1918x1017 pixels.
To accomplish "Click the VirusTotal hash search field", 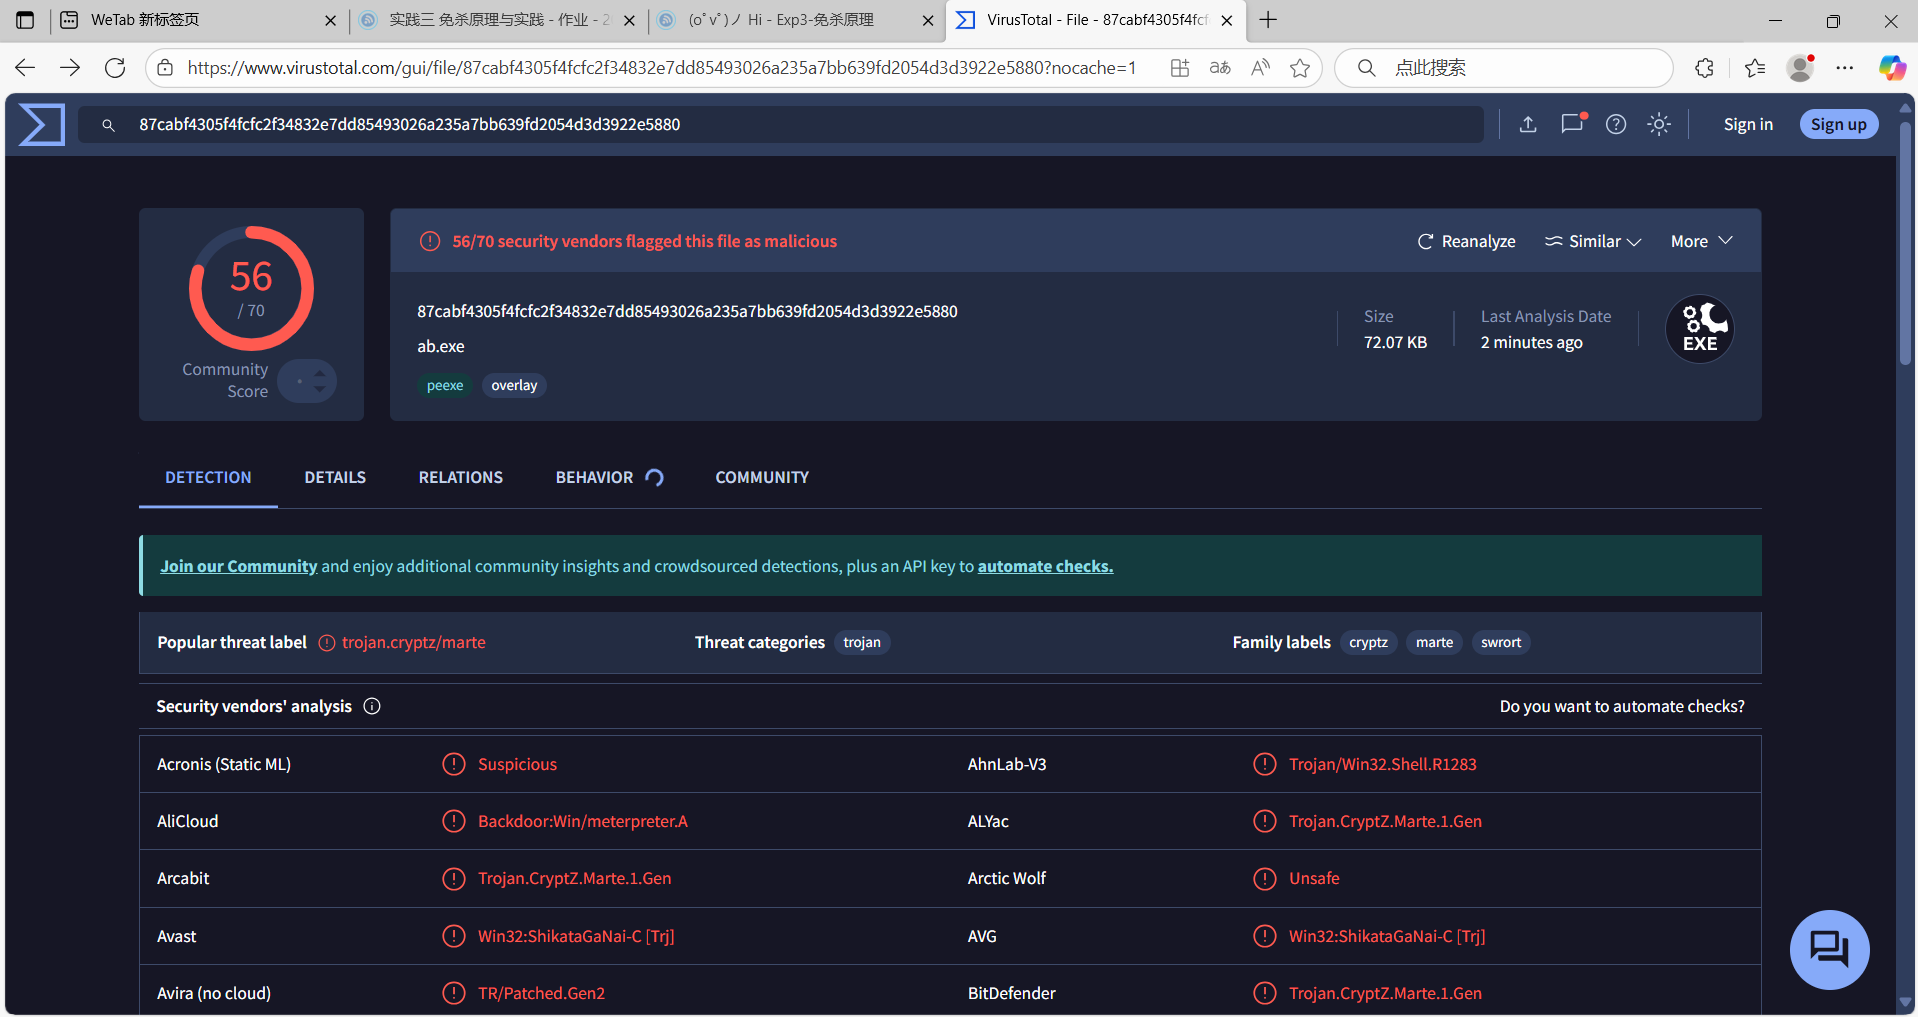I will coord(781,125).
